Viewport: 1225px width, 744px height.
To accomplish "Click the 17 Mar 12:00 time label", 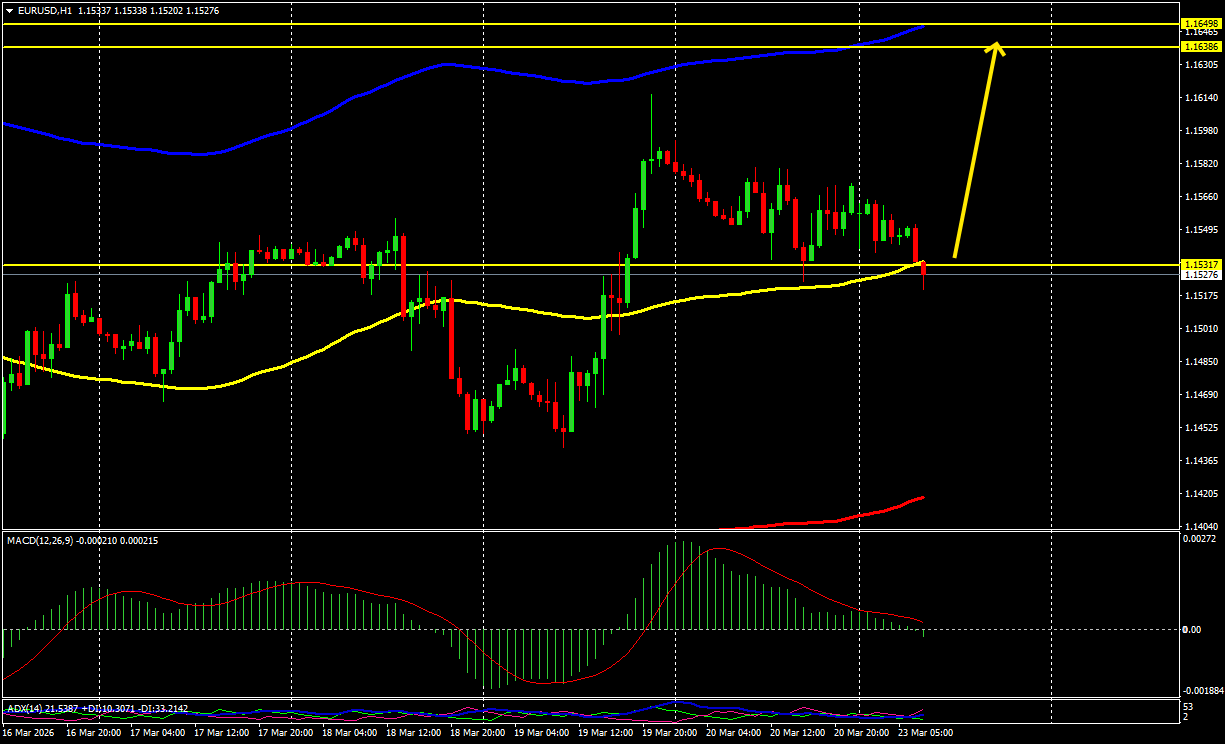I will (x=222, y=734).
